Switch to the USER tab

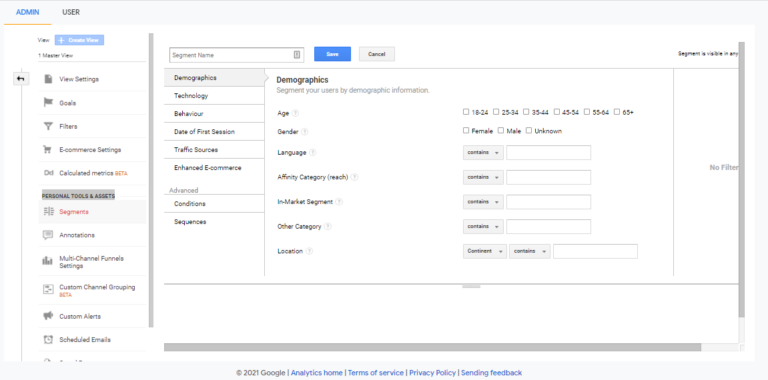[x=71, y=12]
